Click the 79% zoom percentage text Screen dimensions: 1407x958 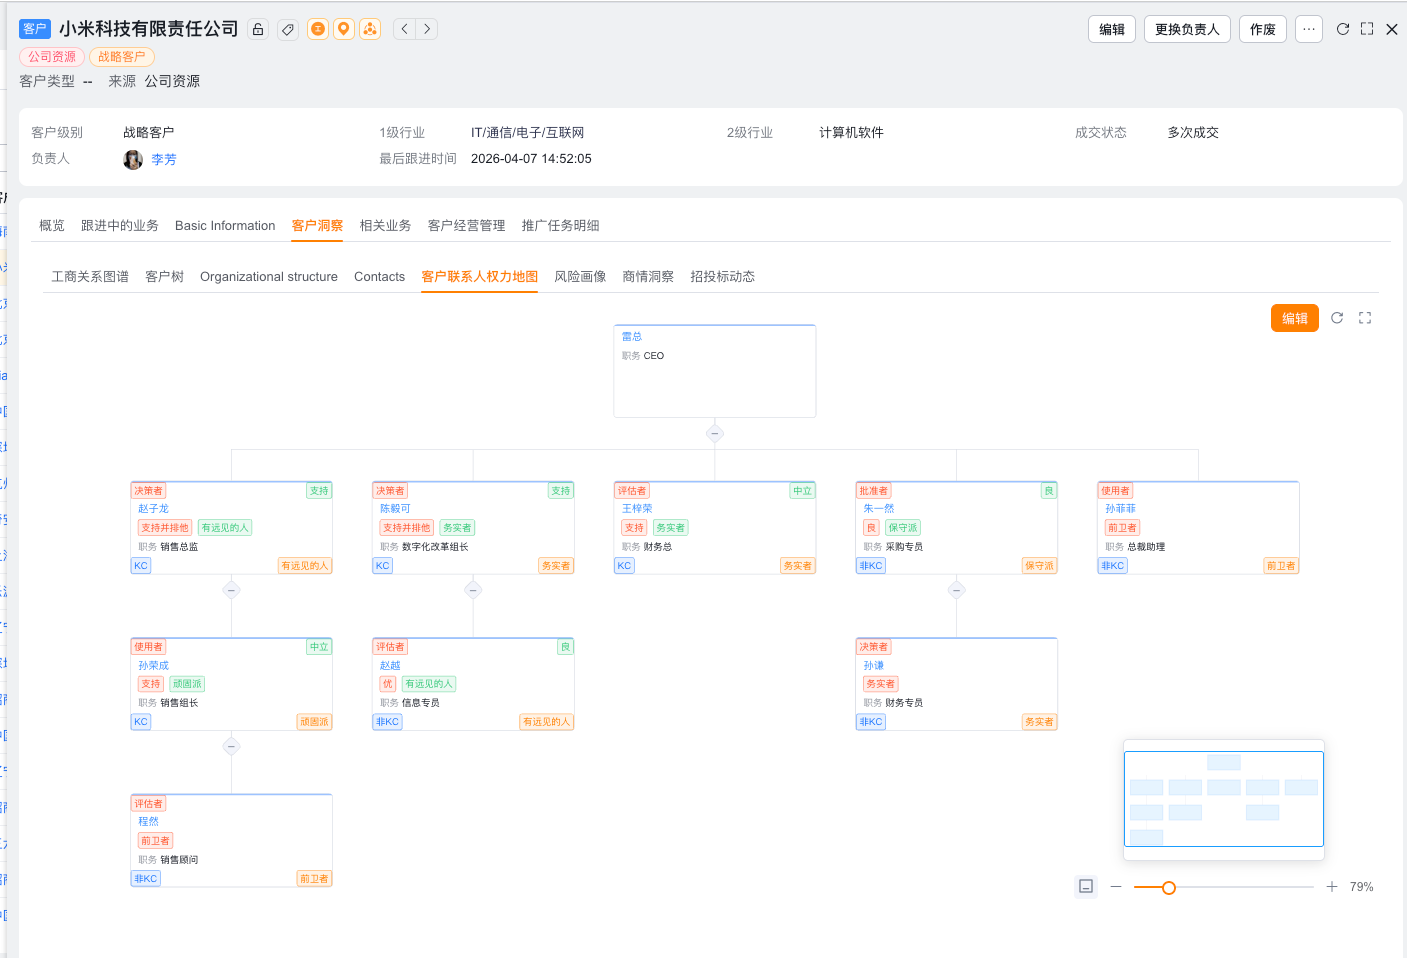point(1362,887)
